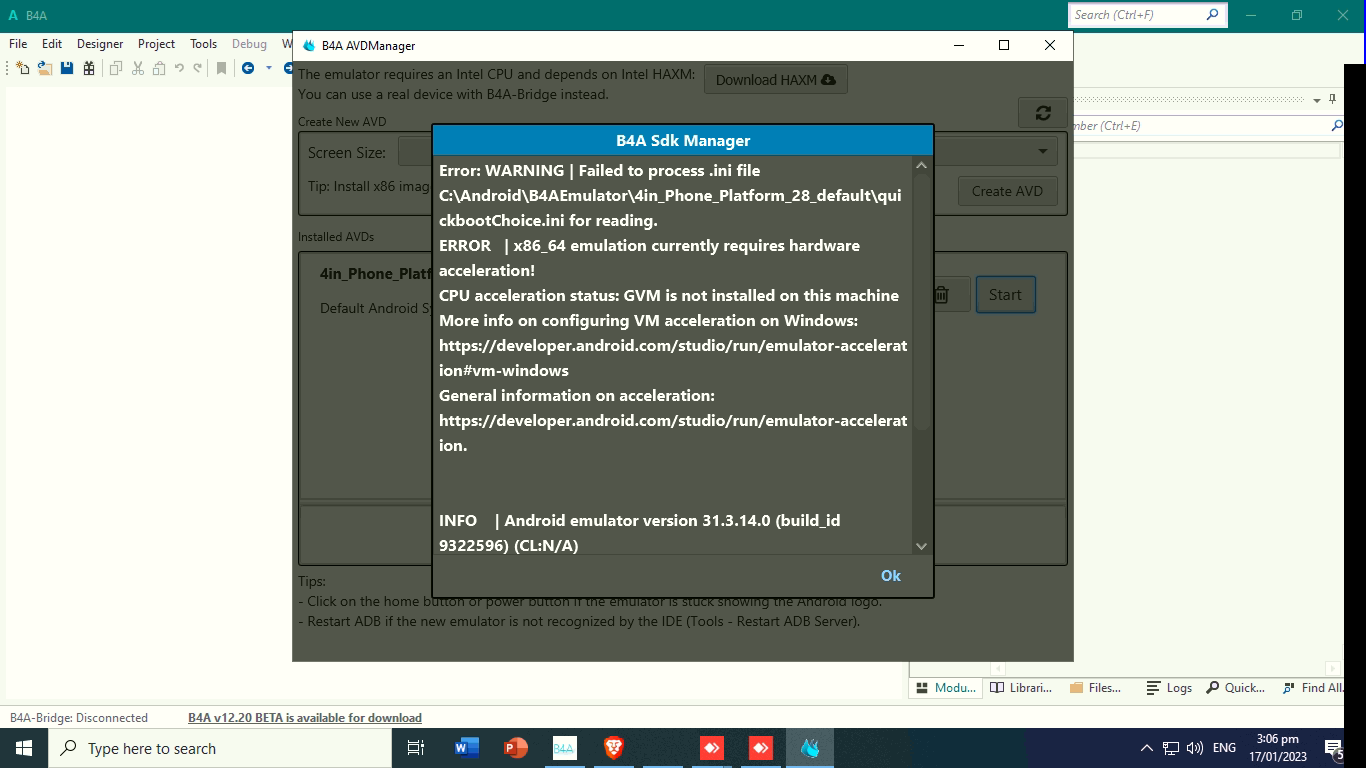Click the 'GVM is not installed' message line
Screen dimensions: 1366x768
[669, 295]
